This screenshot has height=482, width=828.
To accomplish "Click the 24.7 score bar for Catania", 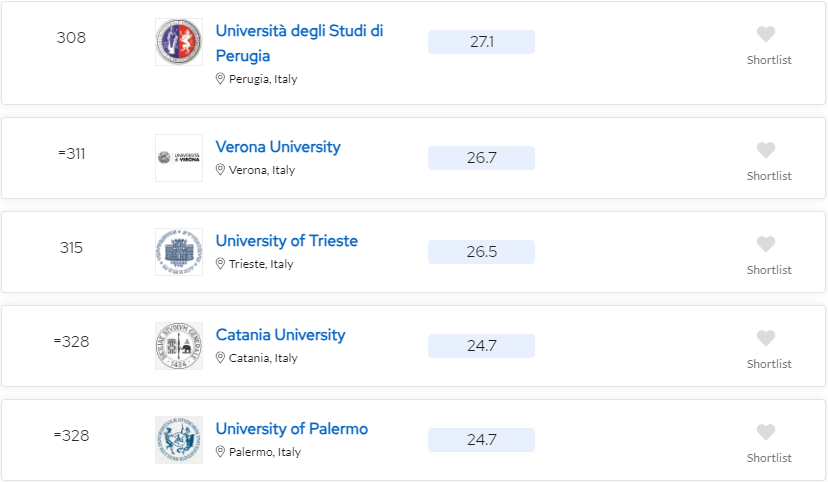I will coord(482,346).
